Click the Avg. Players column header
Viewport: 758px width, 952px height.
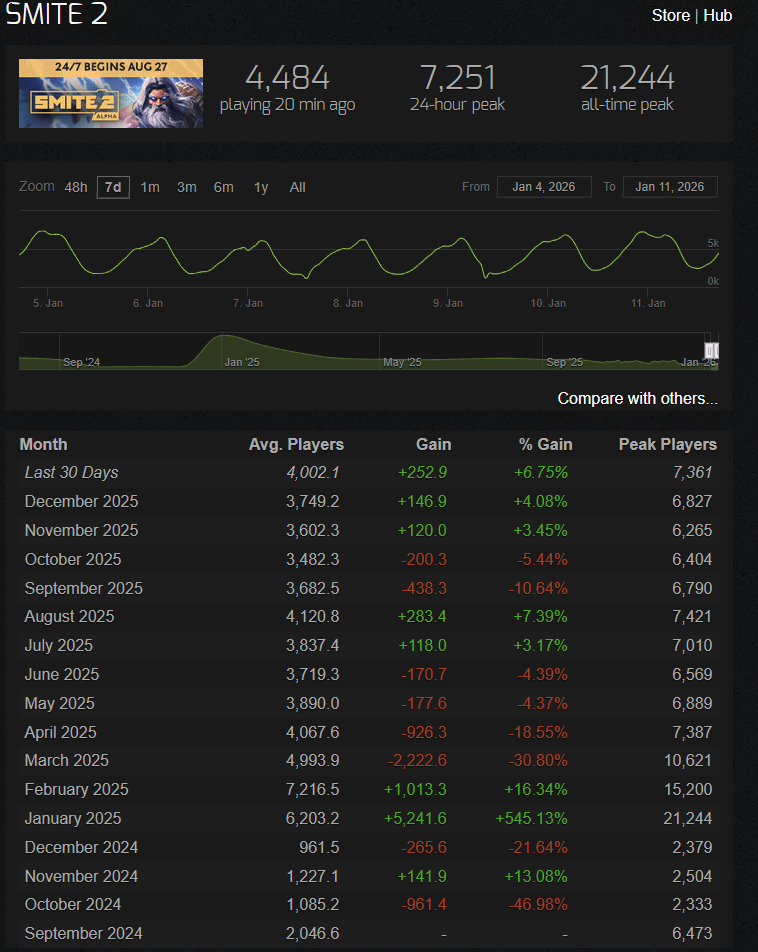tap(296, 444)
